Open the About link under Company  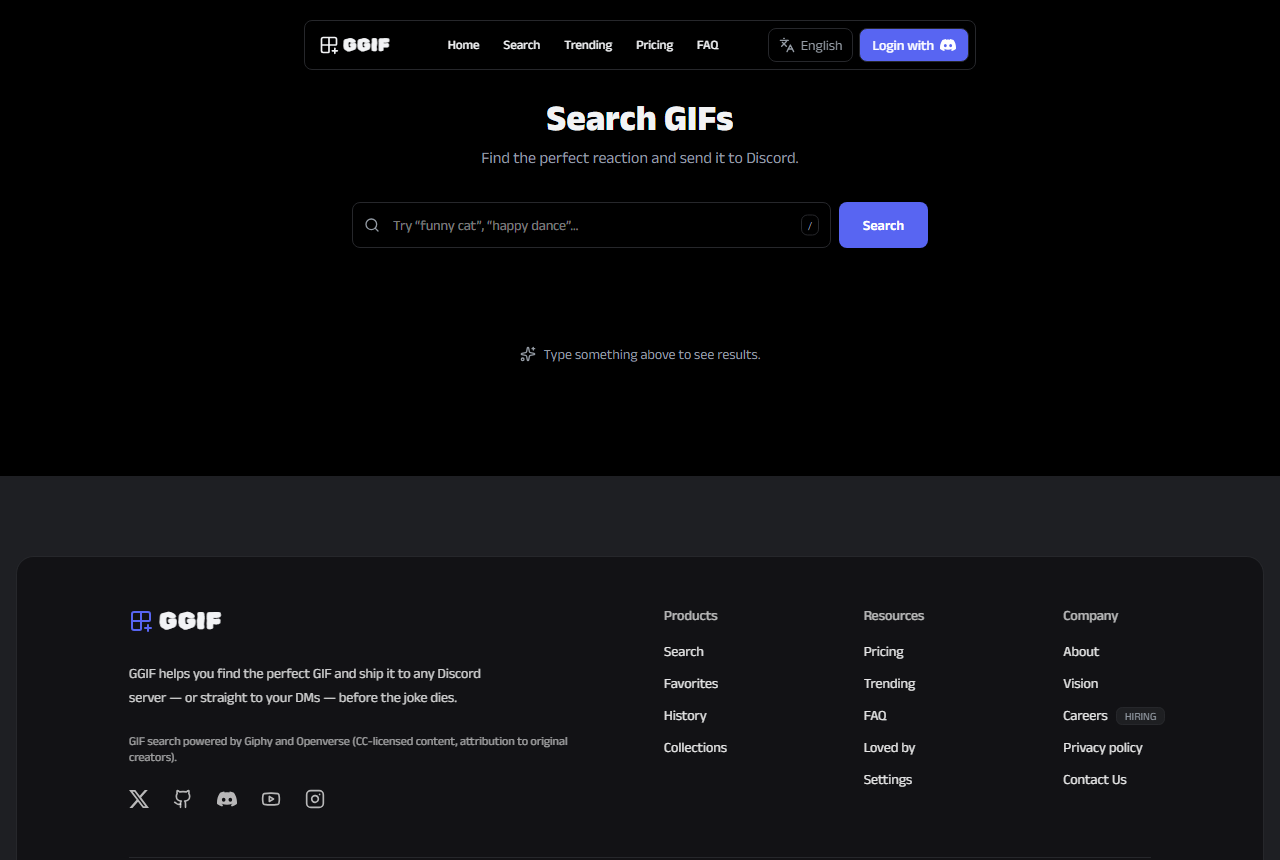1081,652
